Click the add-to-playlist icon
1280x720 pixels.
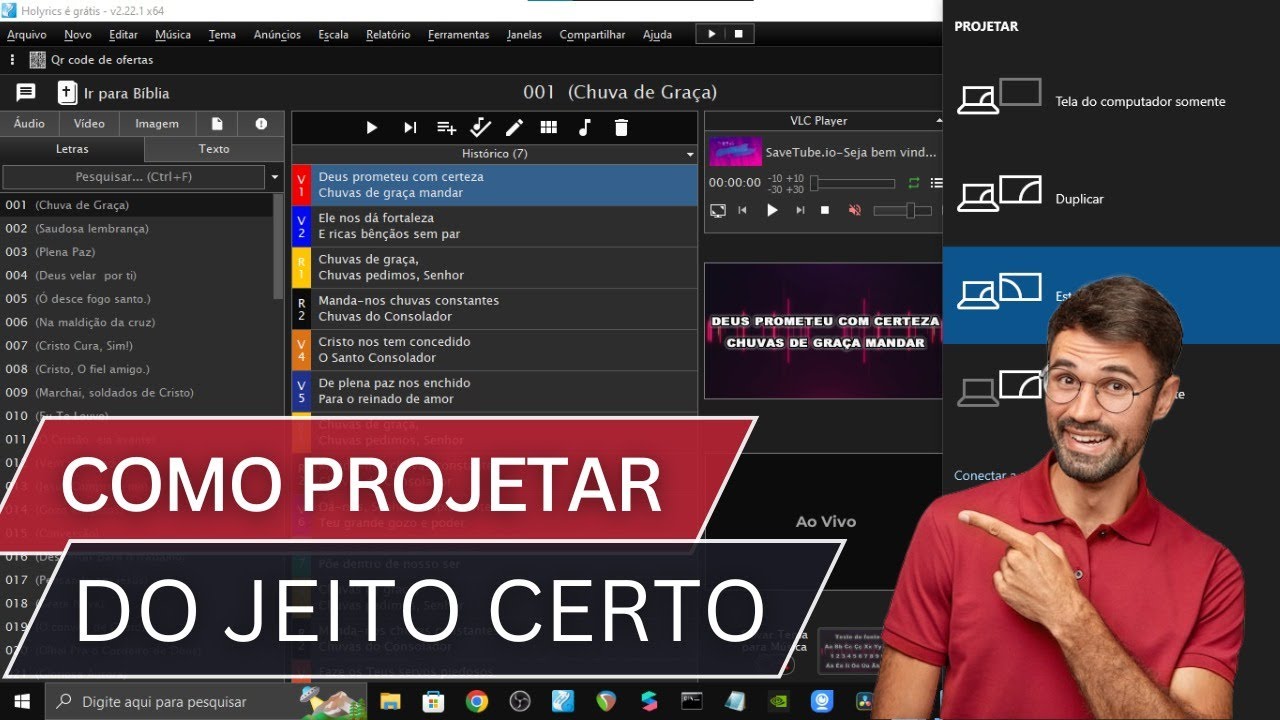(x=446, y=127)
